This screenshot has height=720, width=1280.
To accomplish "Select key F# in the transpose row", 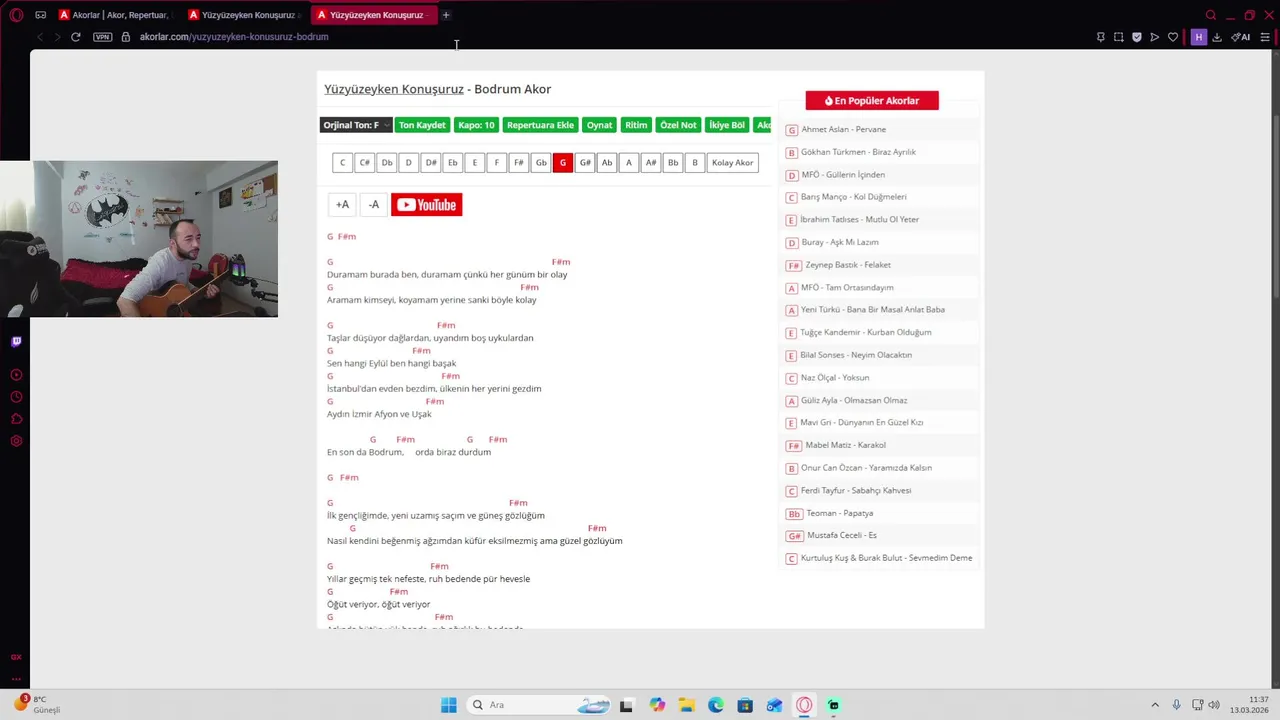I will (x=518, y=163).
